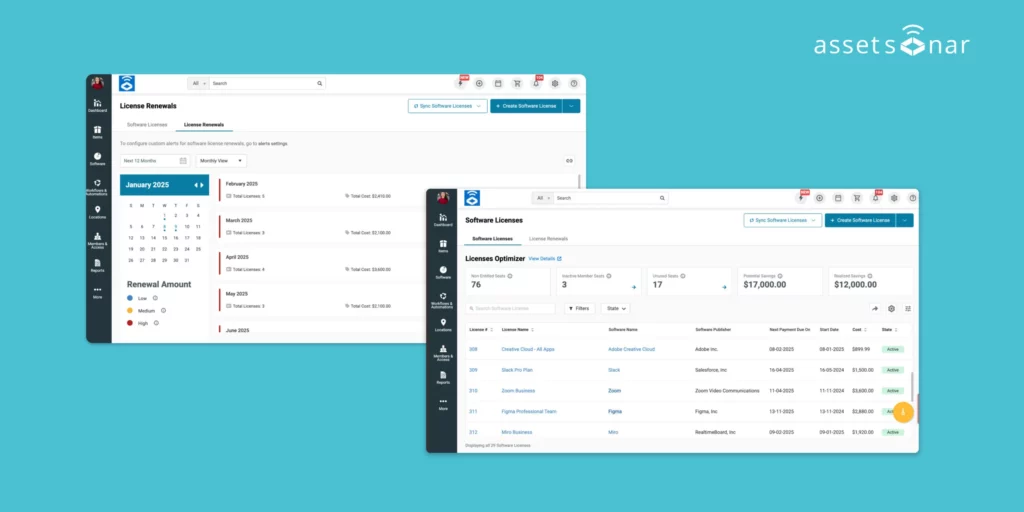Expand Sync Software Licenses dropdown in the front window
This screenshot has width=1024, height=512.
coord(782,220)
